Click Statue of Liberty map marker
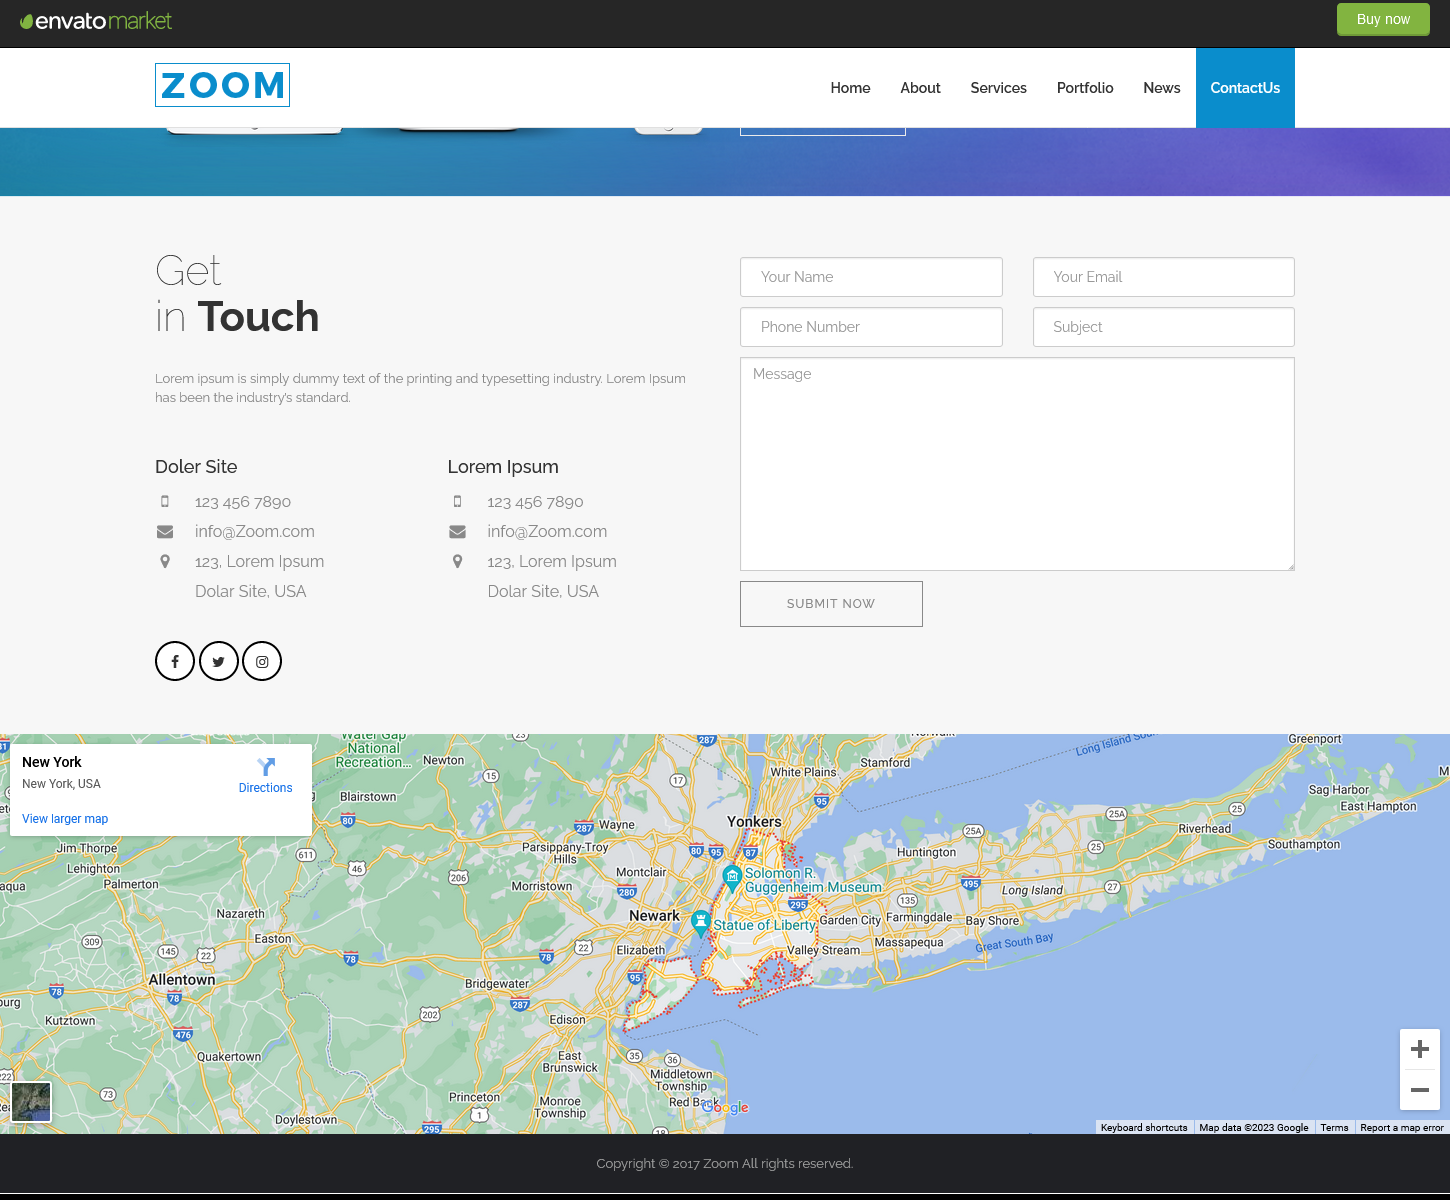 [x=701, y=923]
